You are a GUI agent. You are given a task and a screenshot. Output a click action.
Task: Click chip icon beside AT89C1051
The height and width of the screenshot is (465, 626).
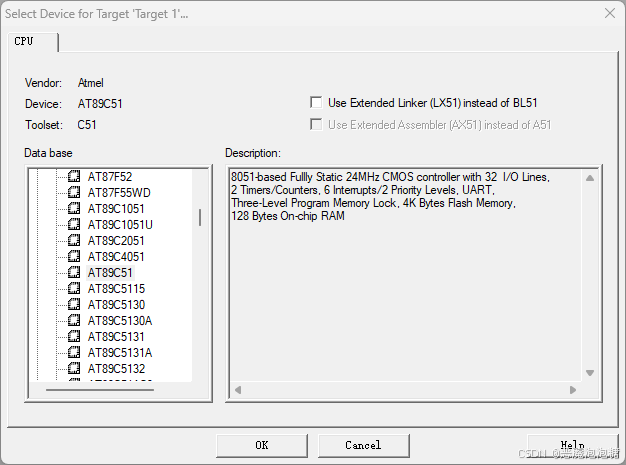coord(74,208)
